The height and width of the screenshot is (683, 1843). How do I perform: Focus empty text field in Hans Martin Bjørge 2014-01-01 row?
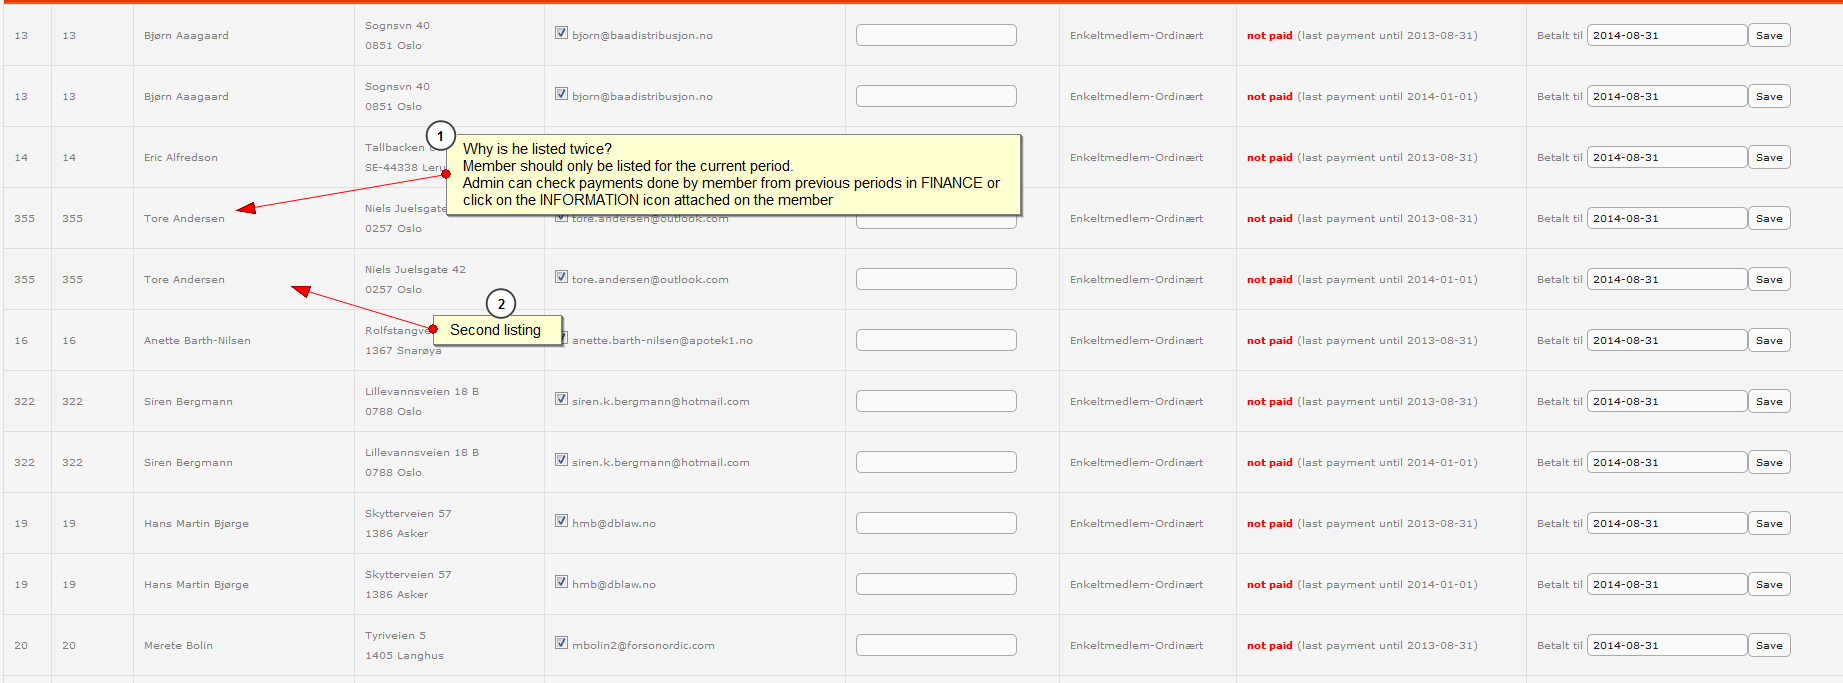(x=936, y=584)
